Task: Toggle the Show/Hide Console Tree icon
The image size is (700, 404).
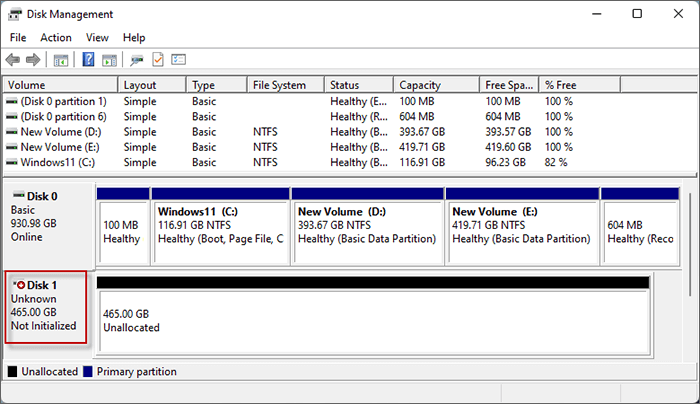Action: point(61,60)
